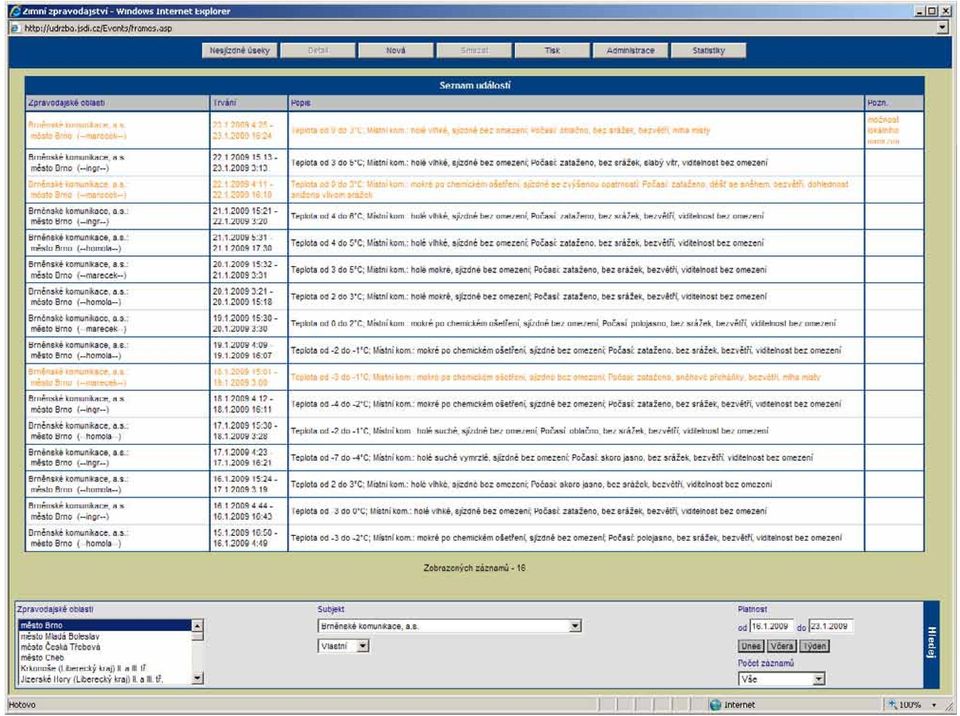The height and width of the screenshot is (716, 960).
Task: Click the region list scroll-down arrow
Action: 197,678
